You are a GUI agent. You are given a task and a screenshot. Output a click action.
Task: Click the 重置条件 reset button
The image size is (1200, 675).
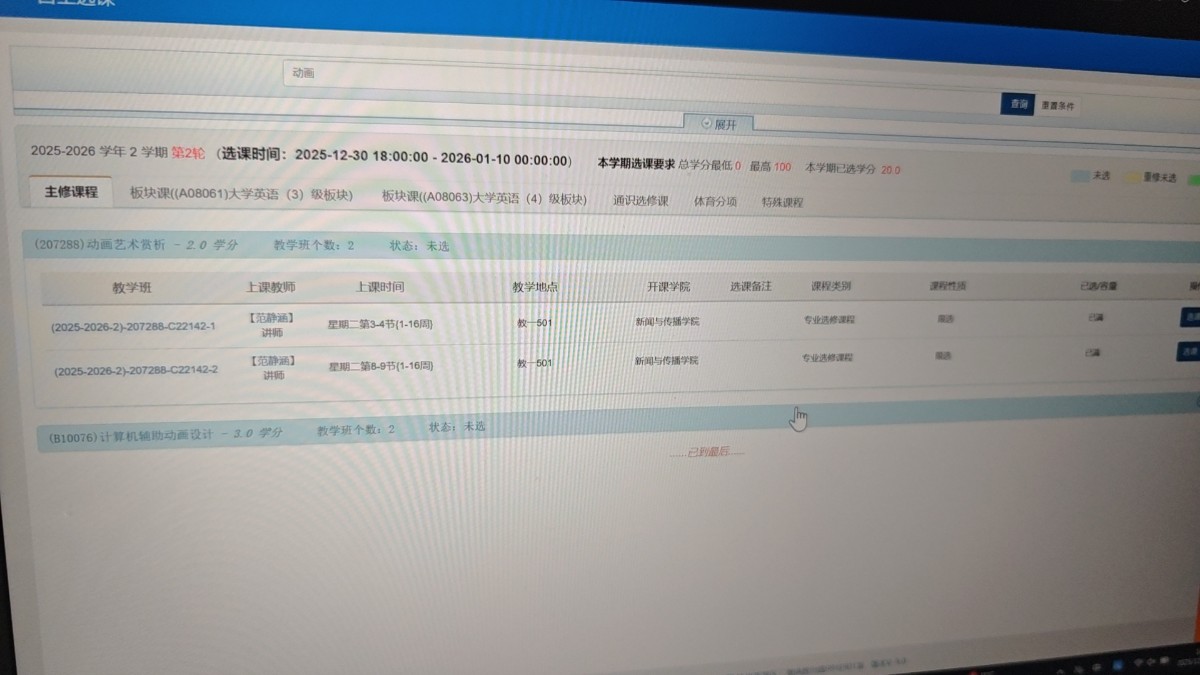[x=1058, y=105]
